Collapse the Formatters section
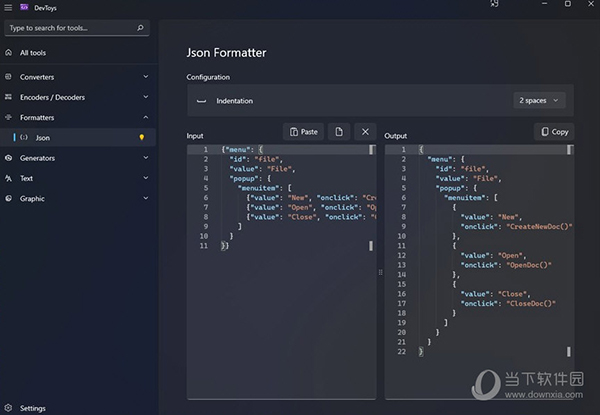 [146, 117]
